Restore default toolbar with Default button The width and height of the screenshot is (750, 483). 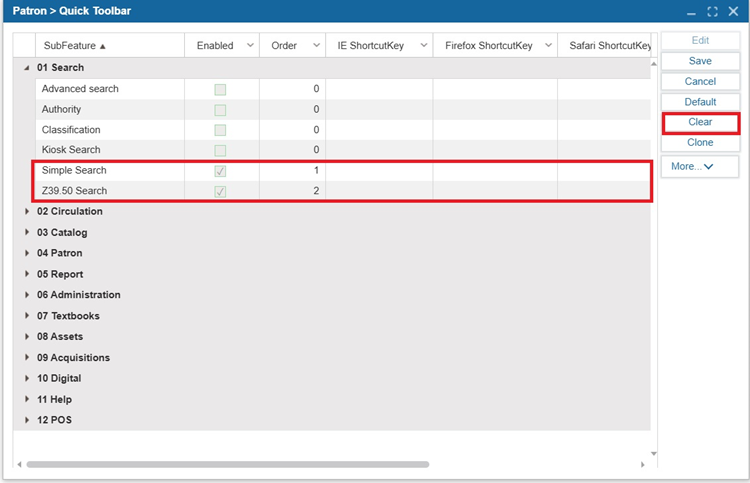tap(700, 102)
